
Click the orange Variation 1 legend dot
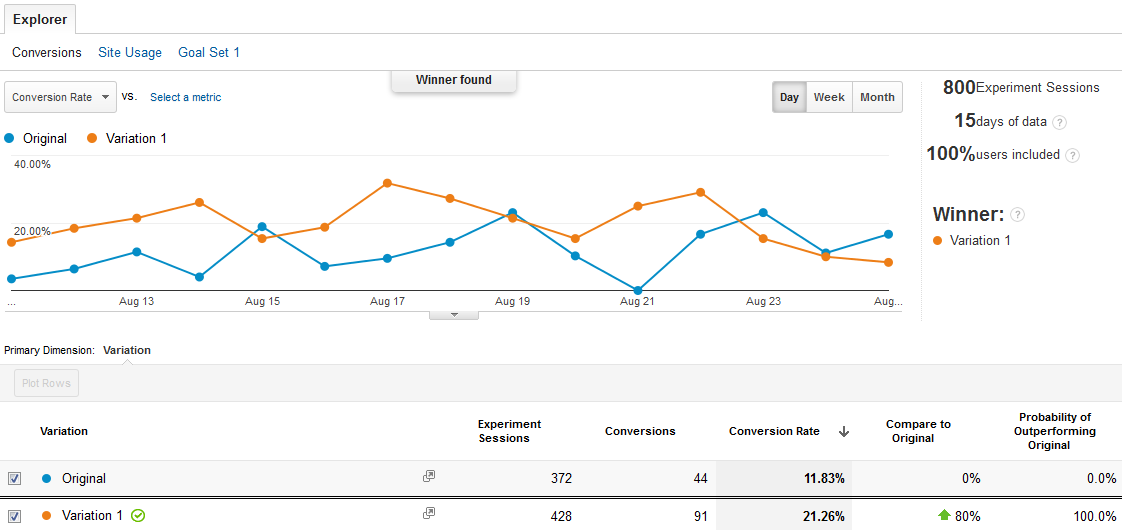click(x=93, y=138)
